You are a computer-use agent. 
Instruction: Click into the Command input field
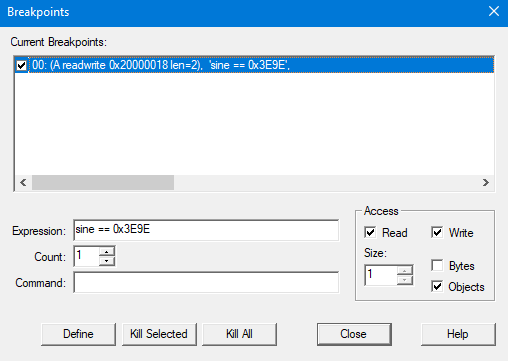tap(206, 282)
